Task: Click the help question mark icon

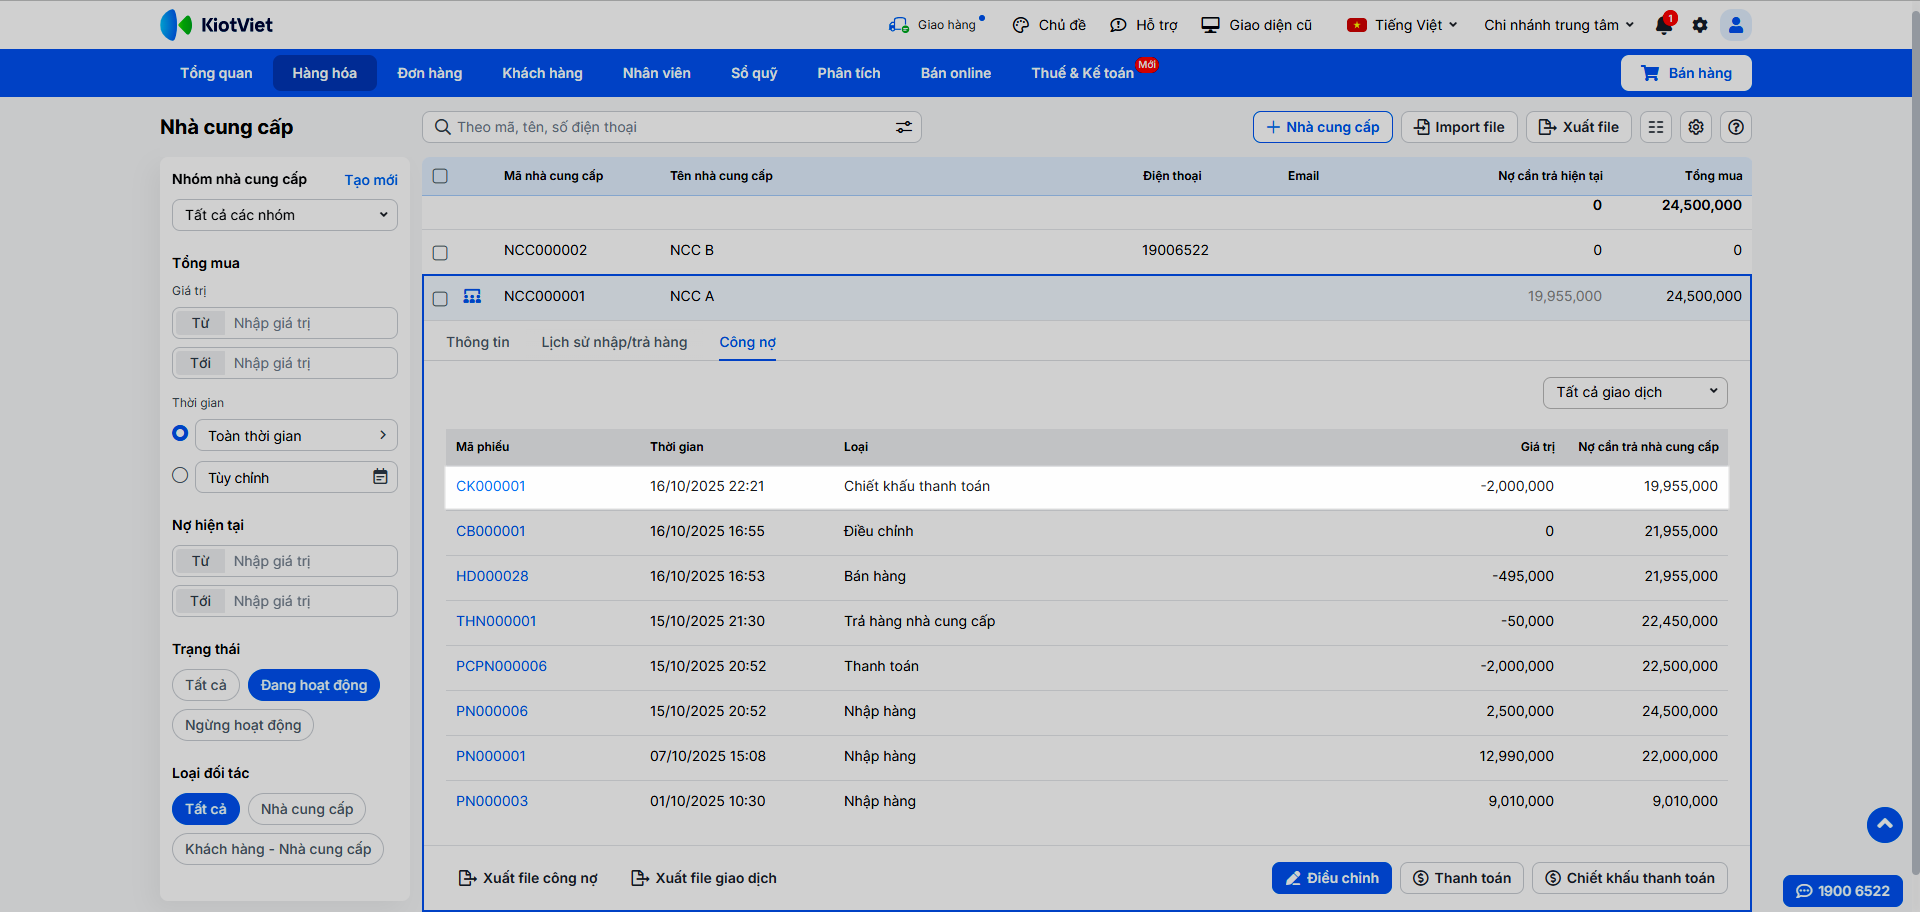Action: [1736, 127]
